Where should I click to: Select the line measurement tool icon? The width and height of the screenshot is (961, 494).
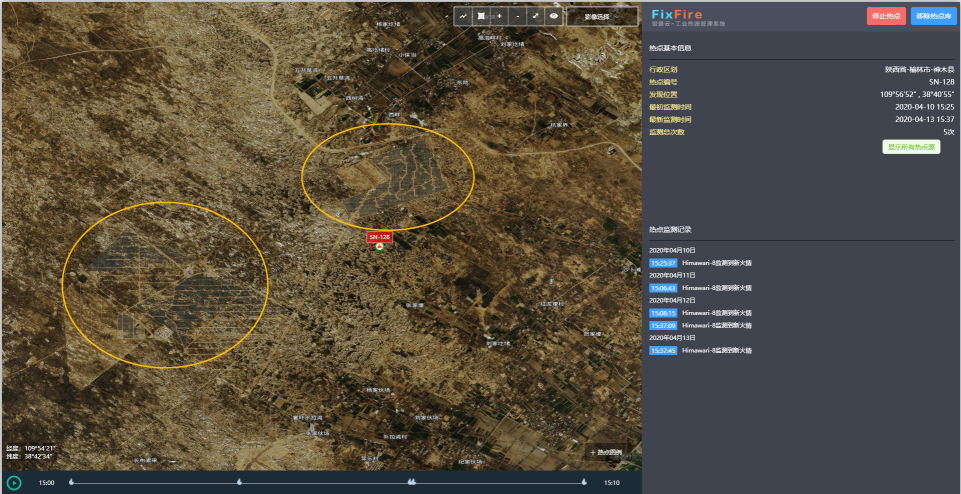[464, 16]
